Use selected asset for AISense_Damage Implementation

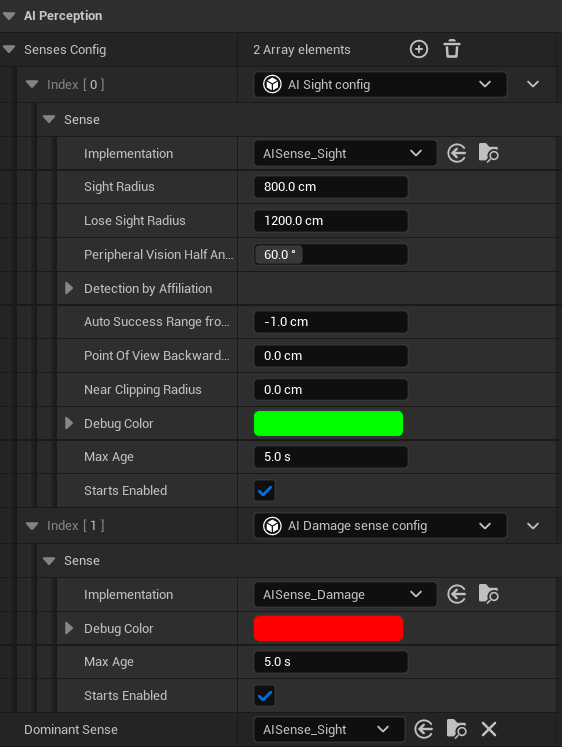point(457,594)
